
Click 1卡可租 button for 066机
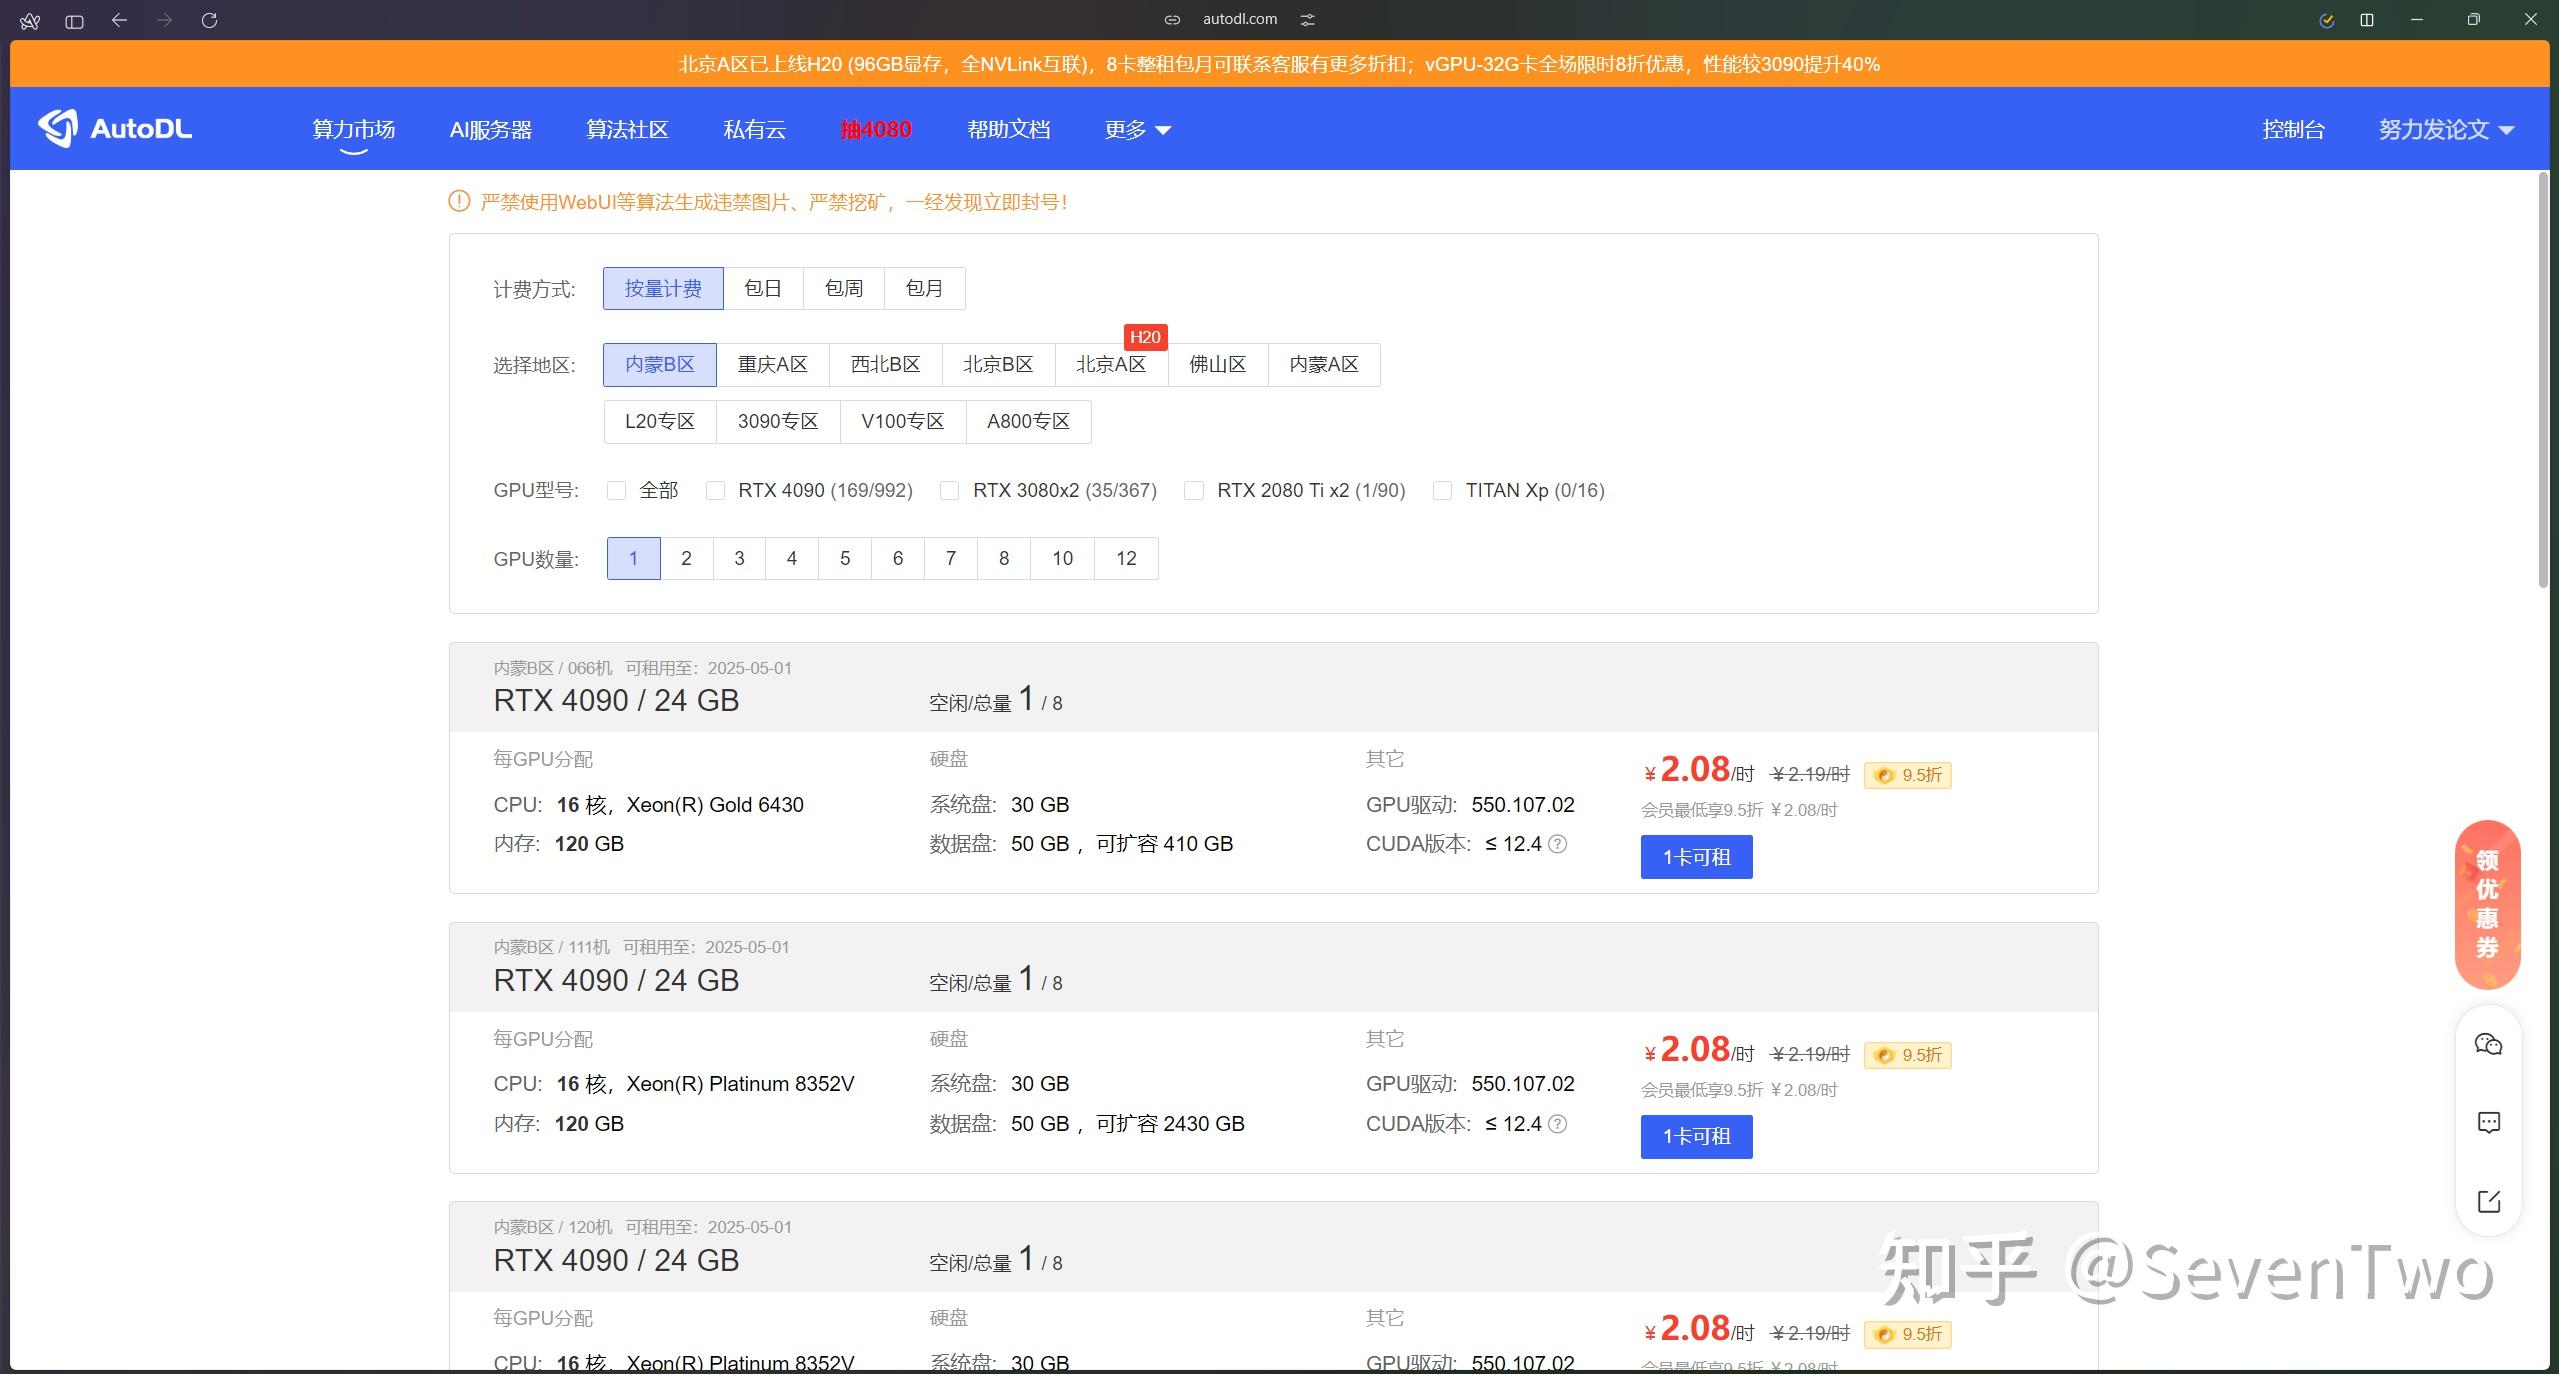click(x=1696, y=857)
